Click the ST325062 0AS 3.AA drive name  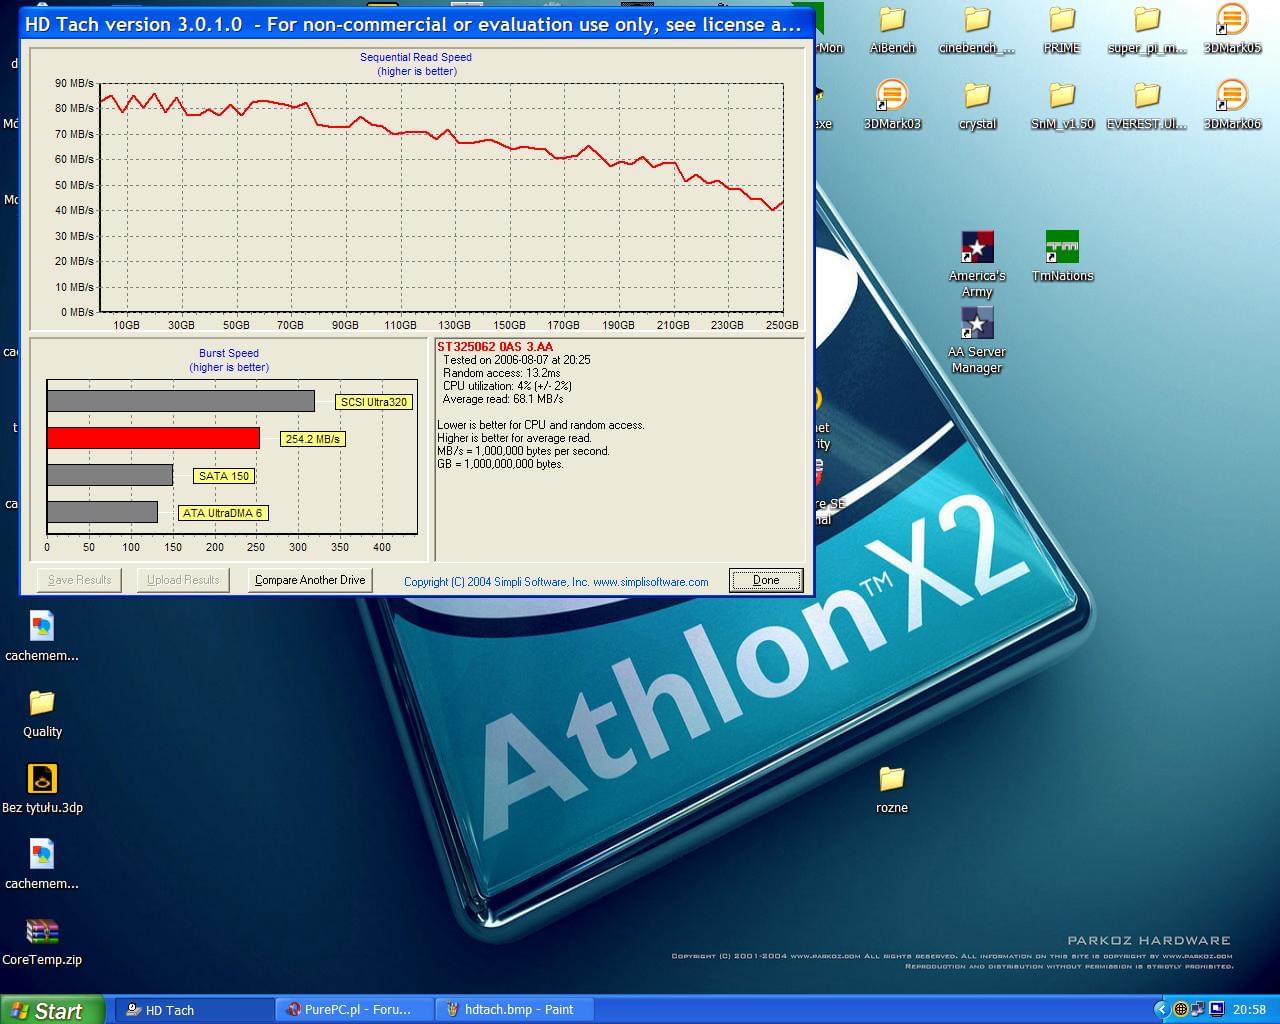[495, 347]
